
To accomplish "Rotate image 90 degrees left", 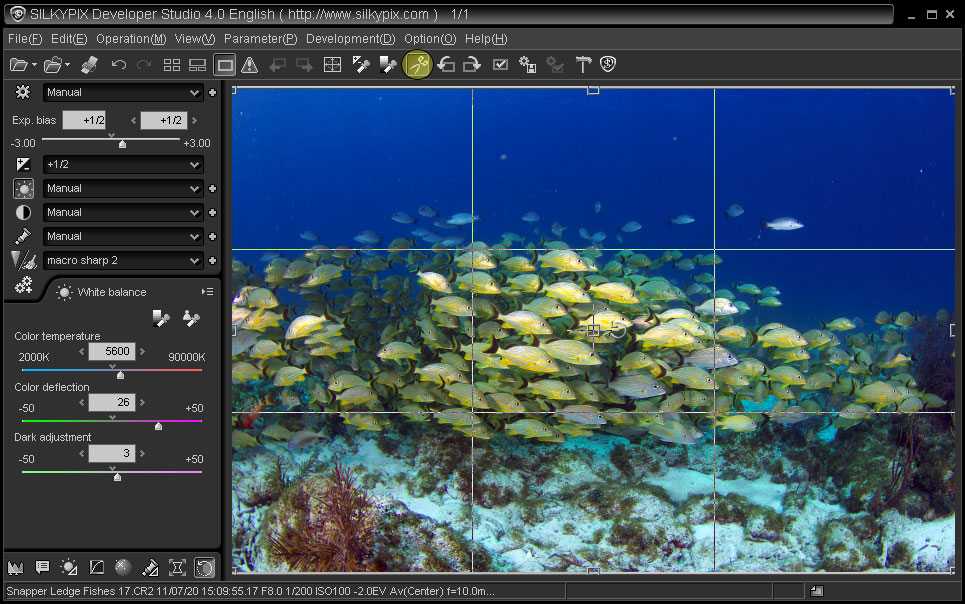I will coord(446,65).
